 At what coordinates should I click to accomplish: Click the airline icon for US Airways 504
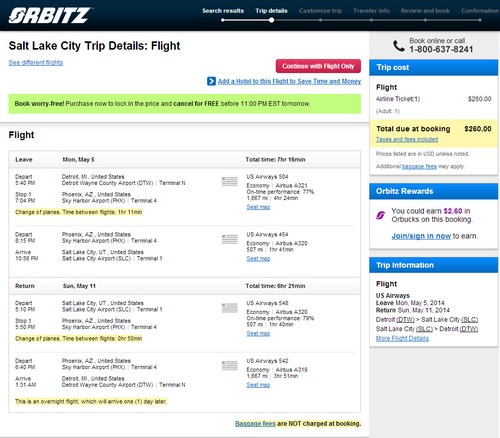[x=230, y=181]
